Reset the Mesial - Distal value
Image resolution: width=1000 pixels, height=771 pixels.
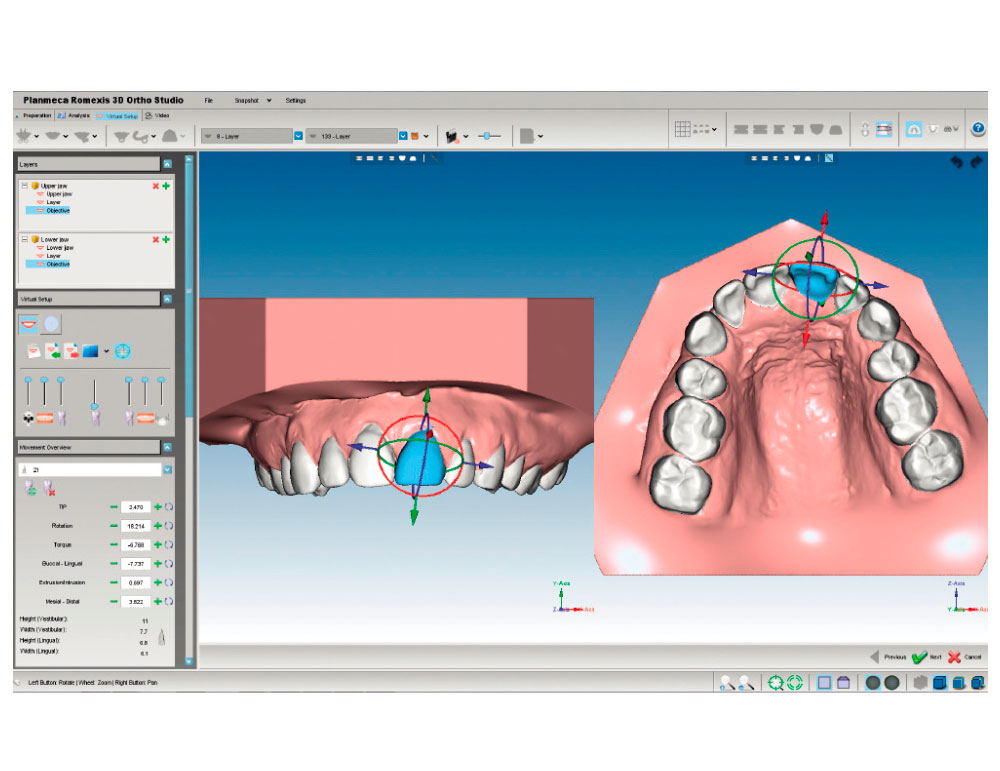[169, 601]
